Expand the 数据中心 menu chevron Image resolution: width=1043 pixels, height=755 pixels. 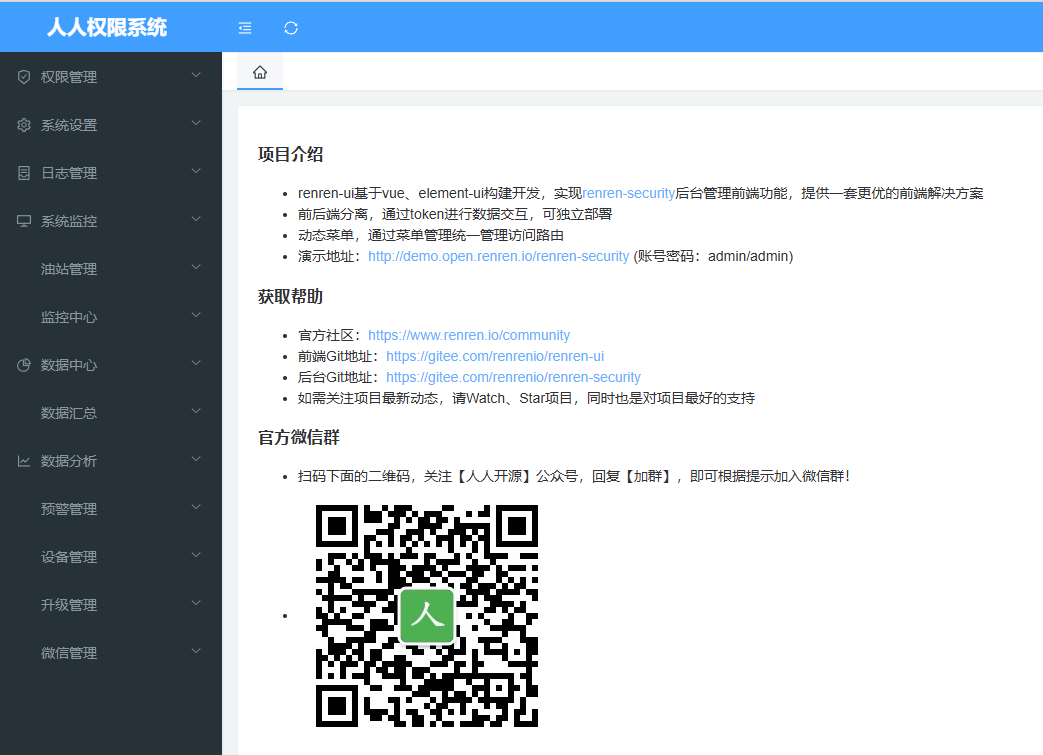click(196, 363)
